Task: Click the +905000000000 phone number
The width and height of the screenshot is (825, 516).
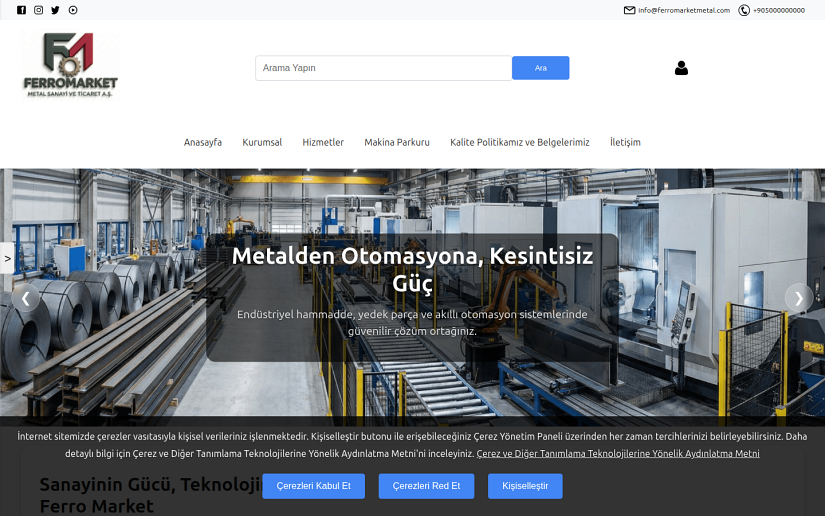Action: (779, 10)
